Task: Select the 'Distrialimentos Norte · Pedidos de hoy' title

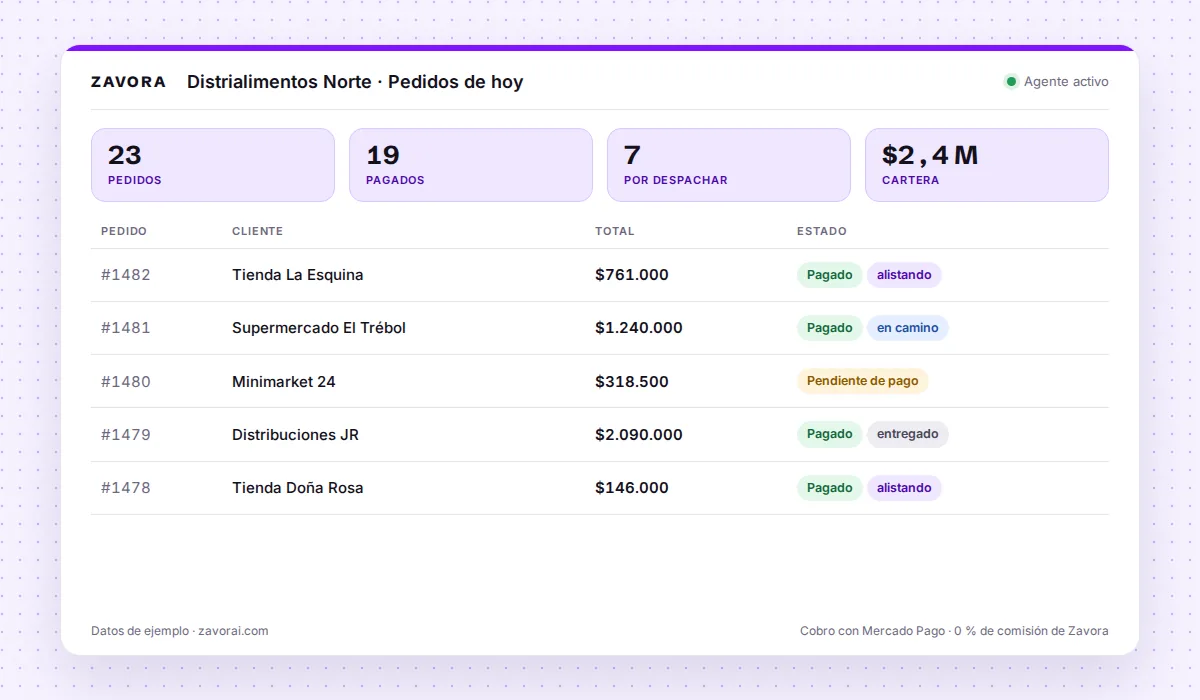Action: pyautogui.click(x=355, y=82)
